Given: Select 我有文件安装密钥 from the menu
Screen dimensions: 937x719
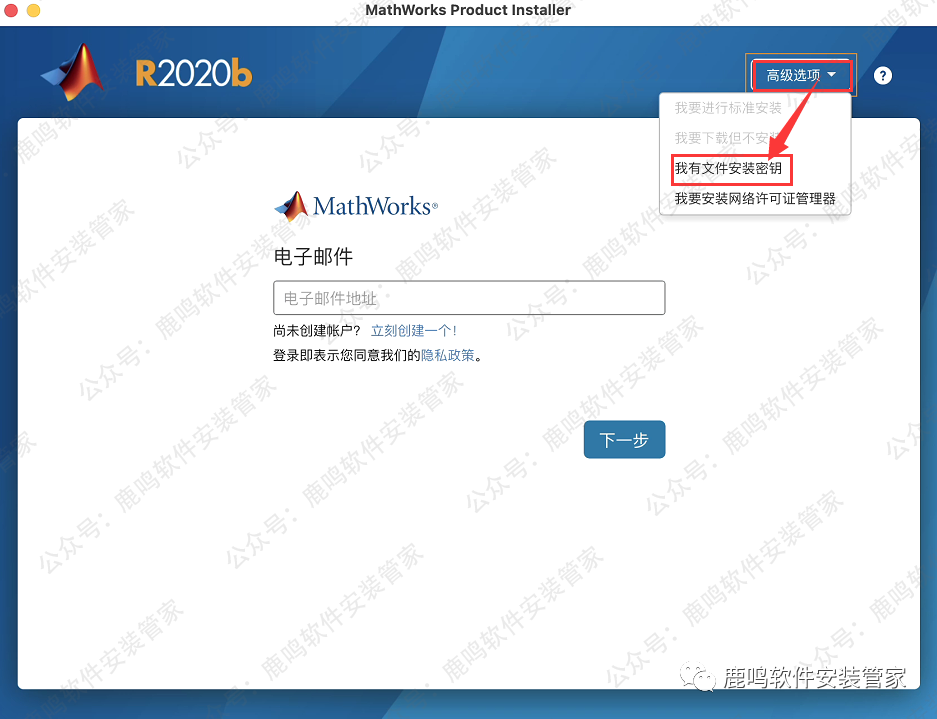Looking at the screenshot, I should click(728, 168).
